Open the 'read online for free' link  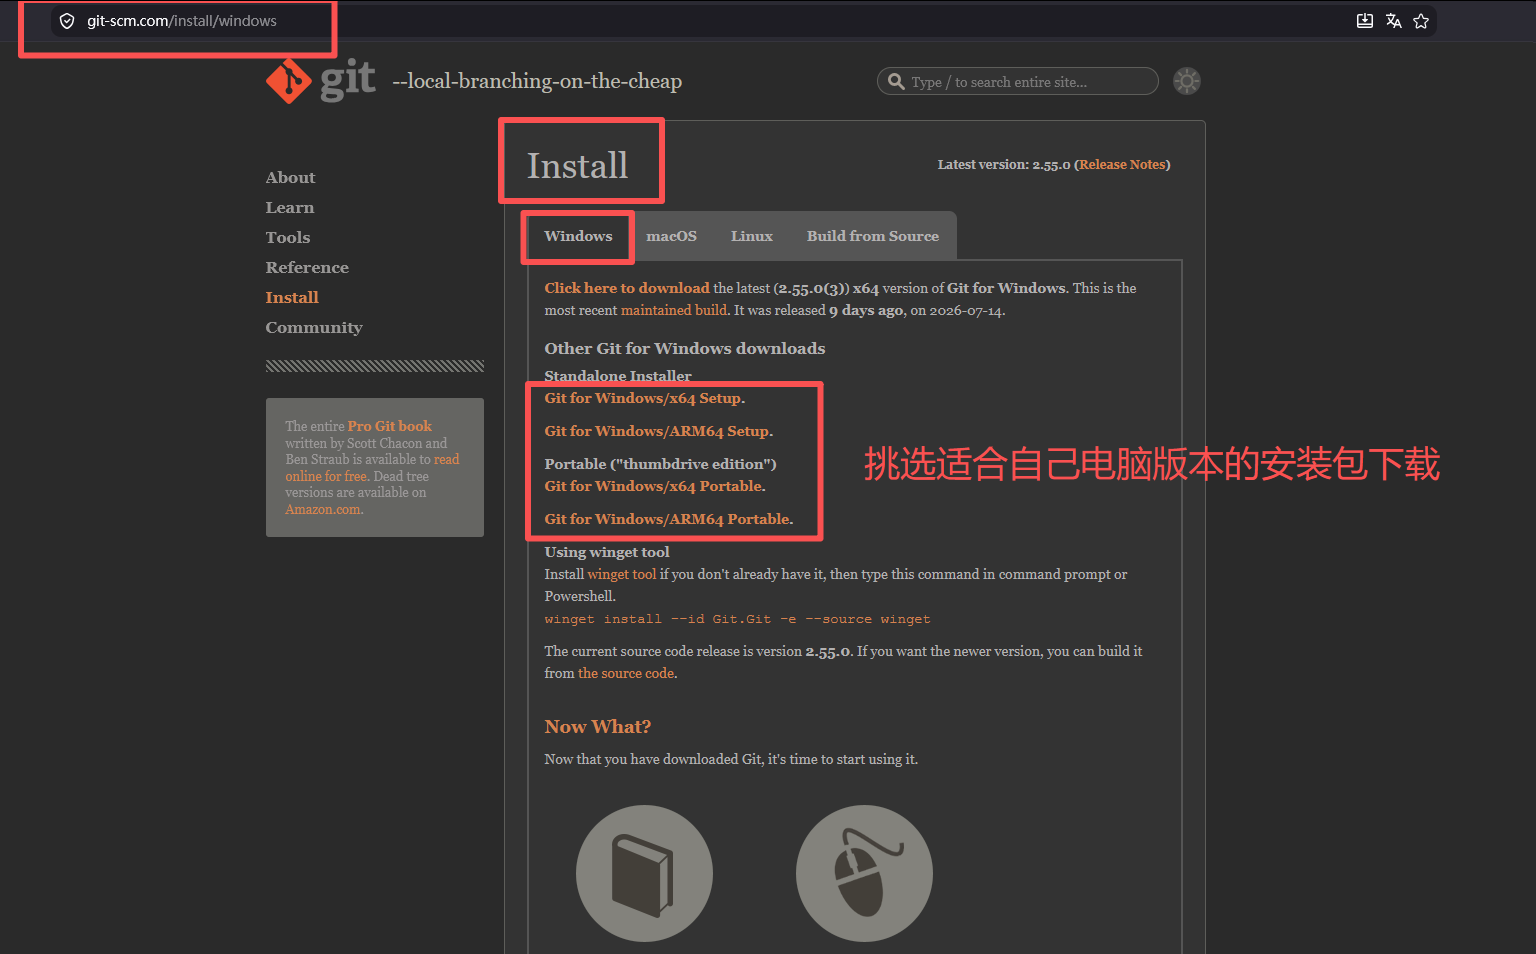click(372, 468)
